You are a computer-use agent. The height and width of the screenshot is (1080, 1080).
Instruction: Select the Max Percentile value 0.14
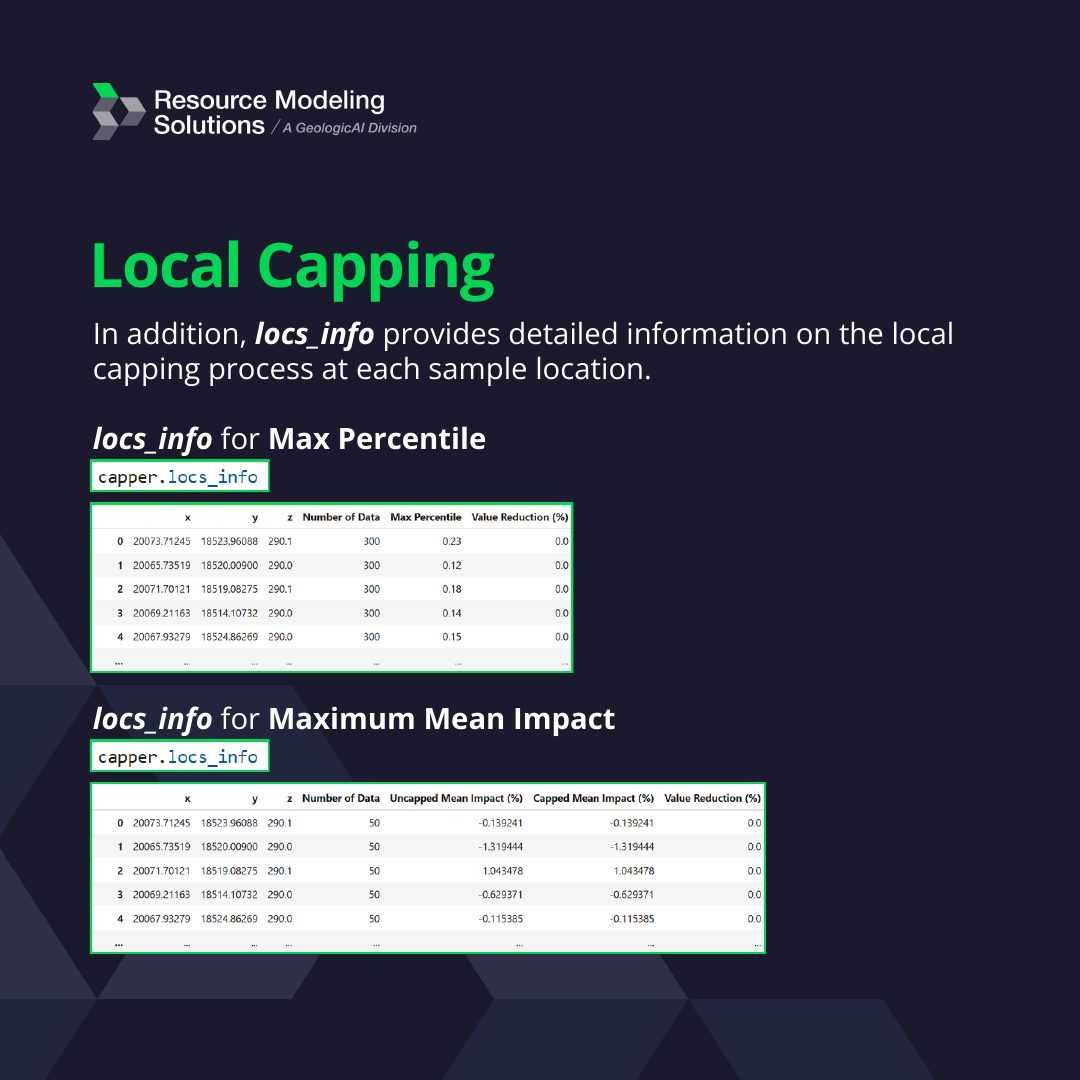(452, 613)
